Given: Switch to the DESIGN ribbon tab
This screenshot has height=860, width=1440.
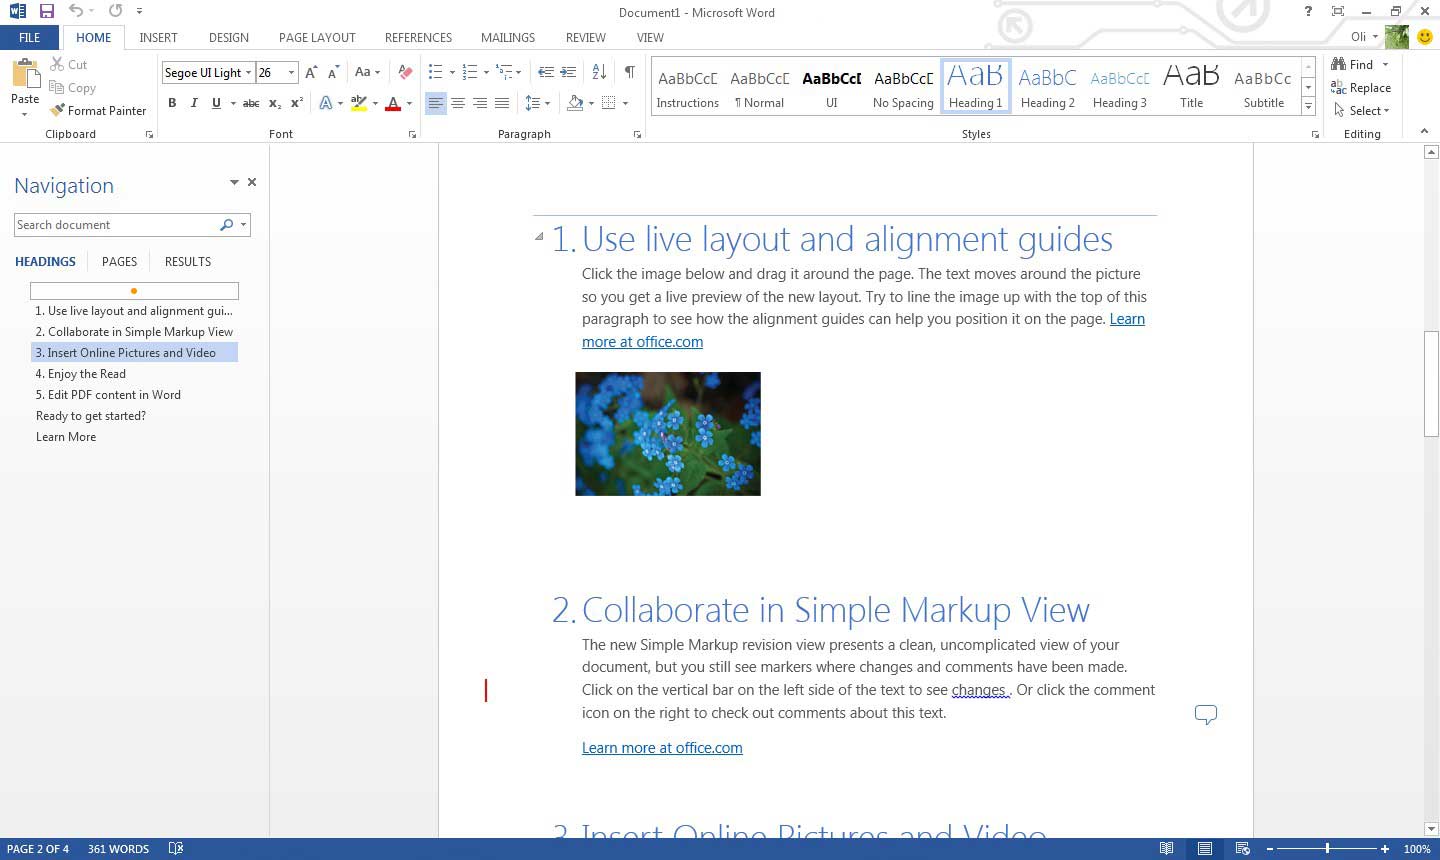Looking at the screenshot, I should tap(229, 37).
